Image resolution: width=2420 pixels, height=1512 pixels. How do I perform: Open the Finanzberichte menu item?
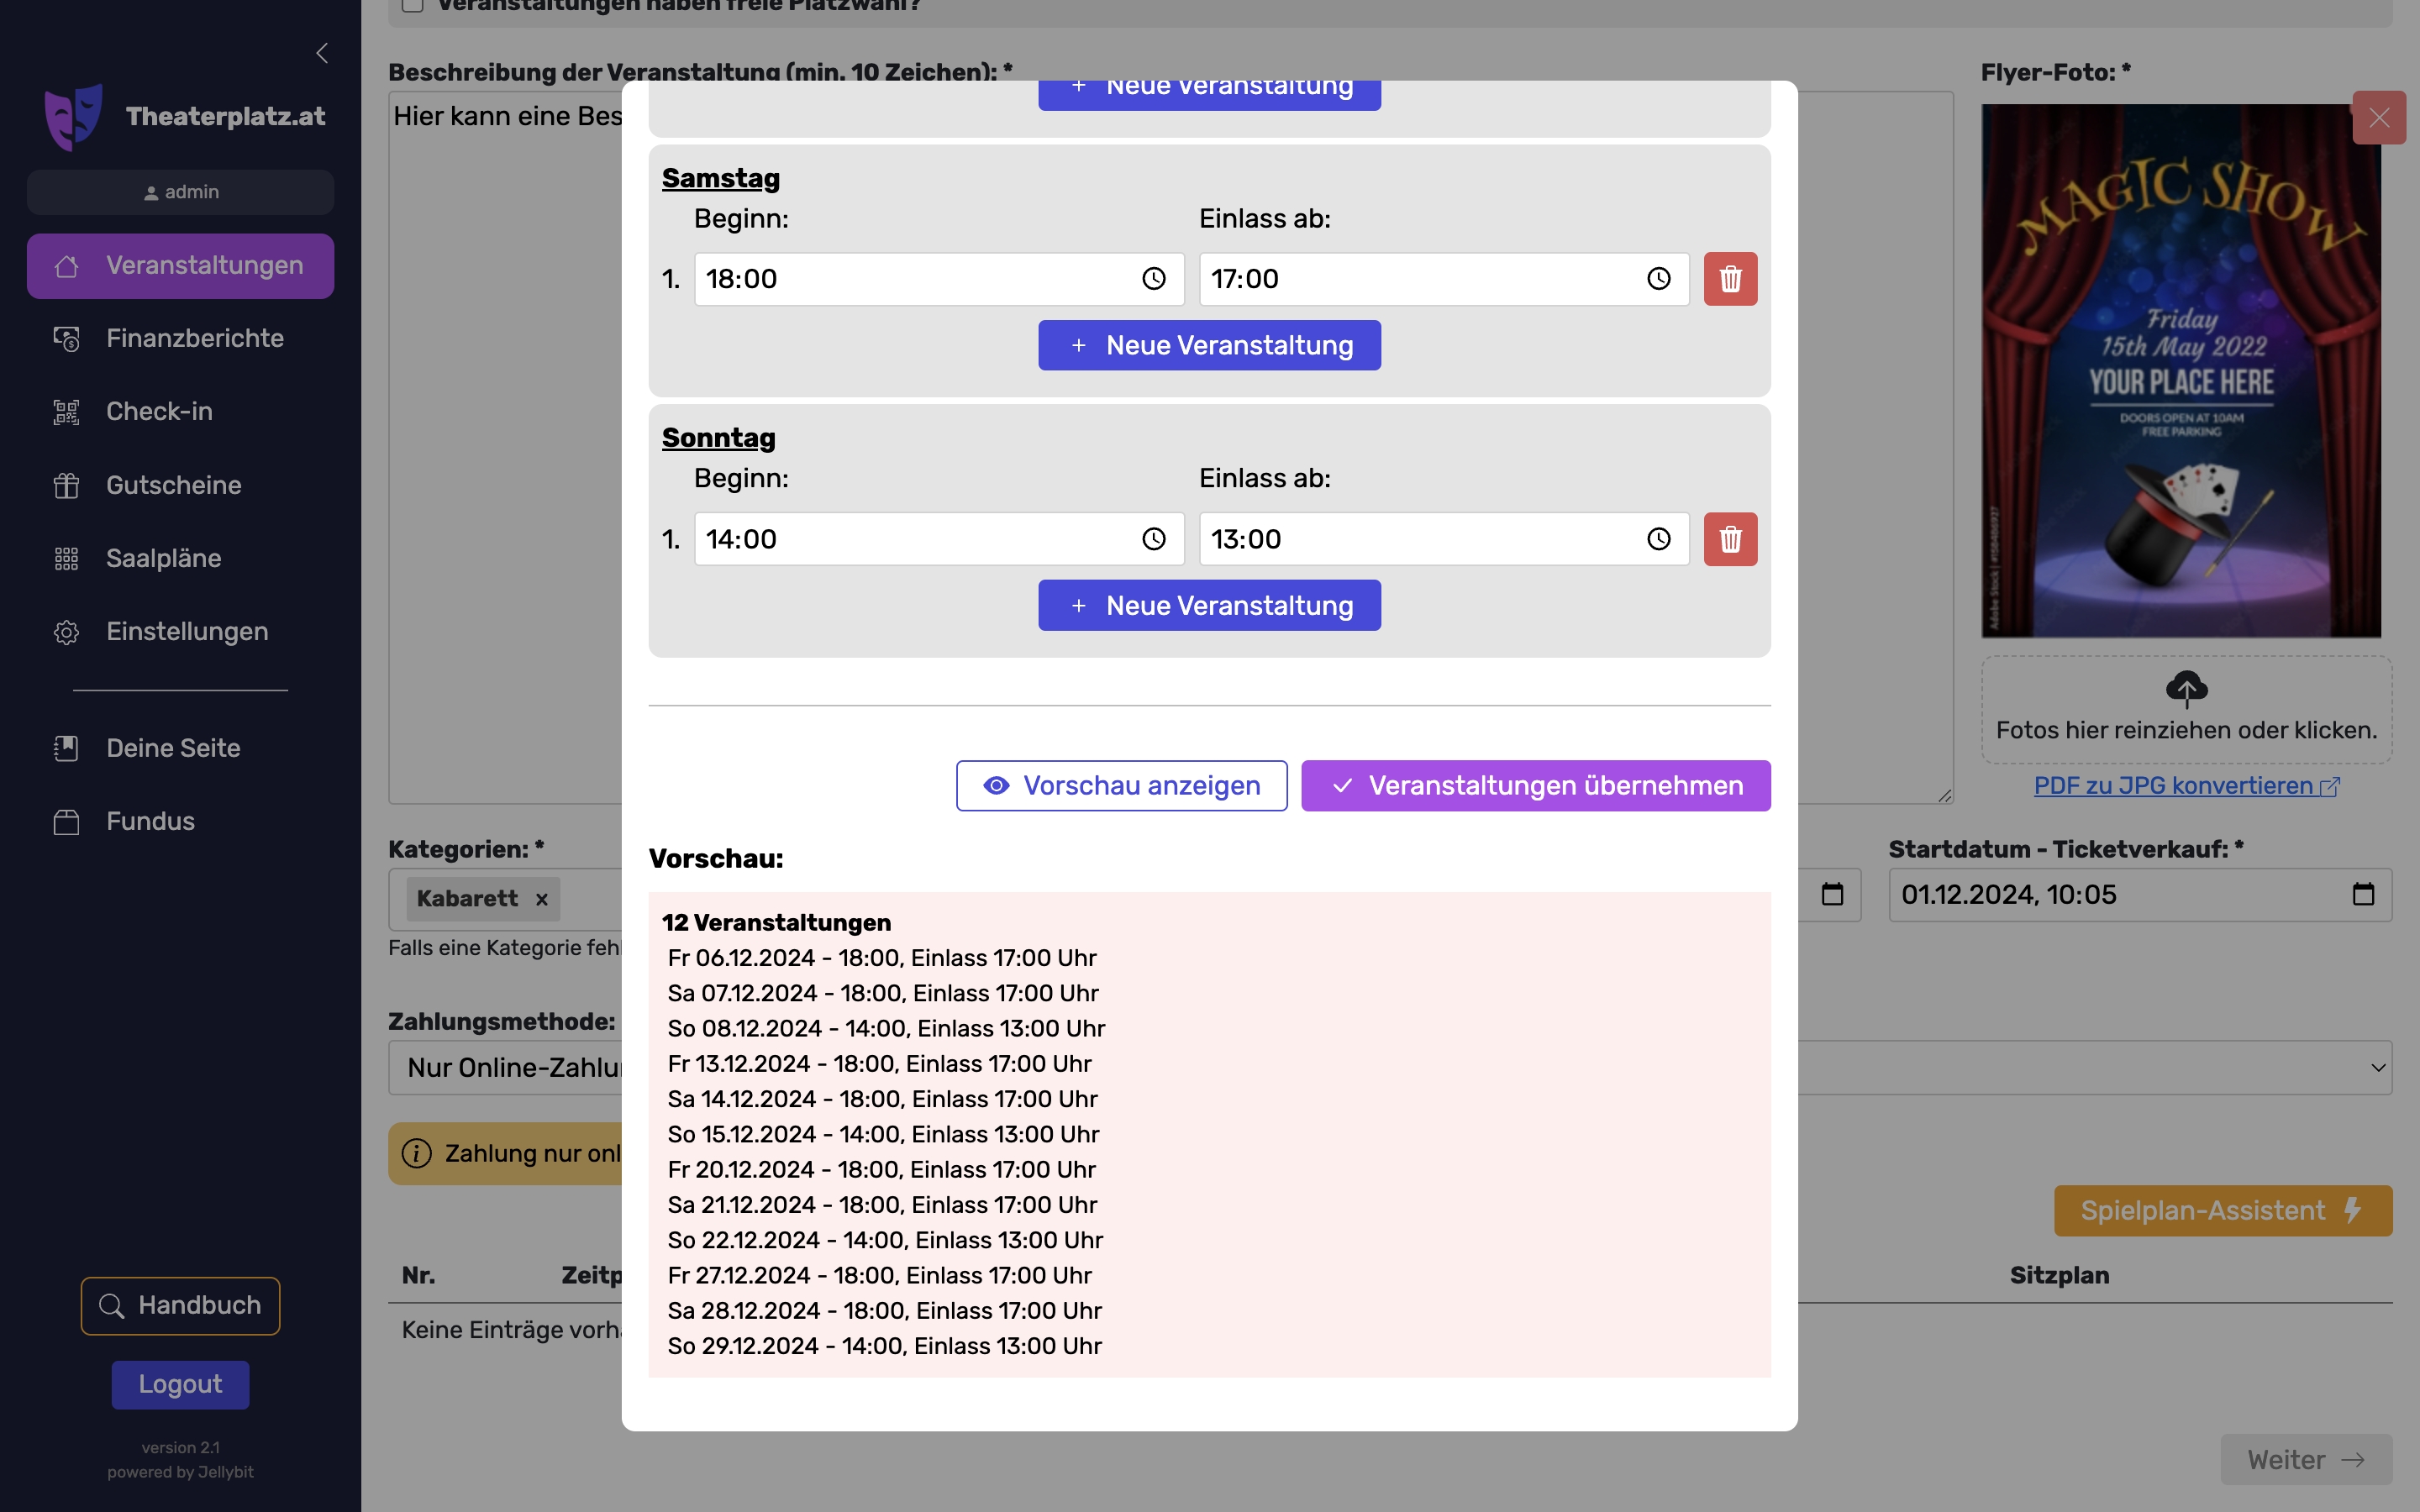point(194,338)
